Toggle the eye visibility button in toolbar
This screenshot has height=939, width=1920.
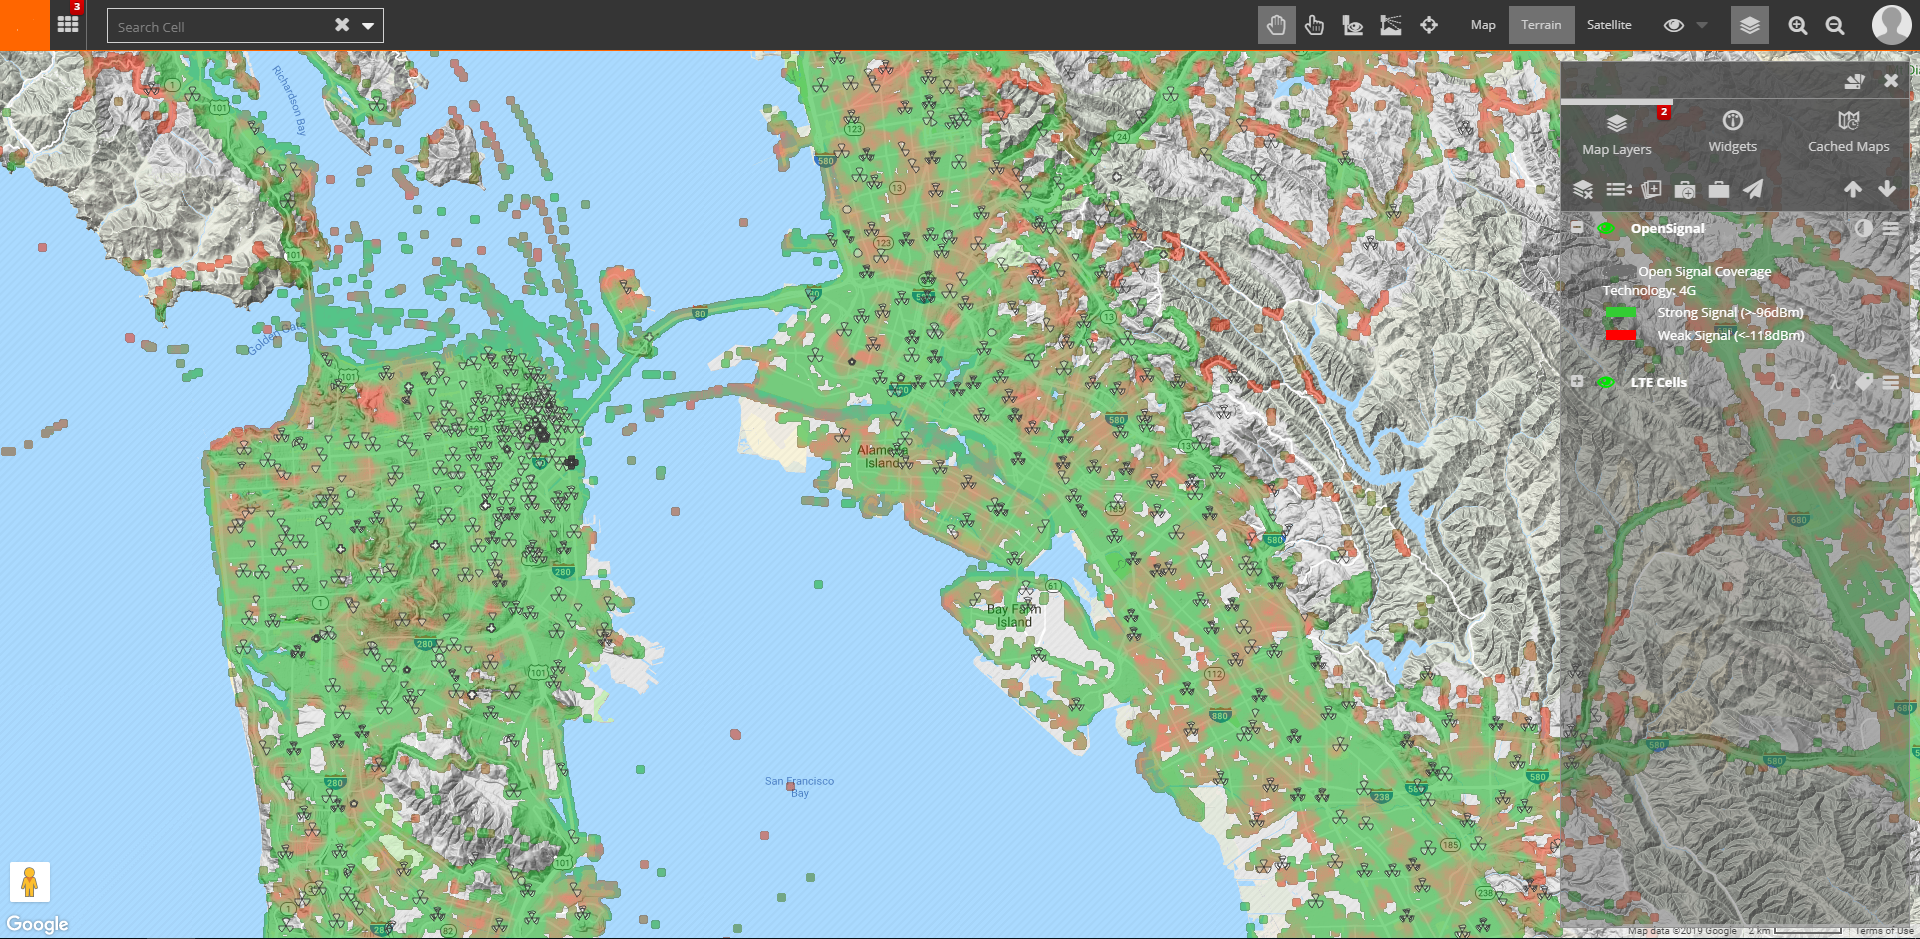click(1674, 25)
